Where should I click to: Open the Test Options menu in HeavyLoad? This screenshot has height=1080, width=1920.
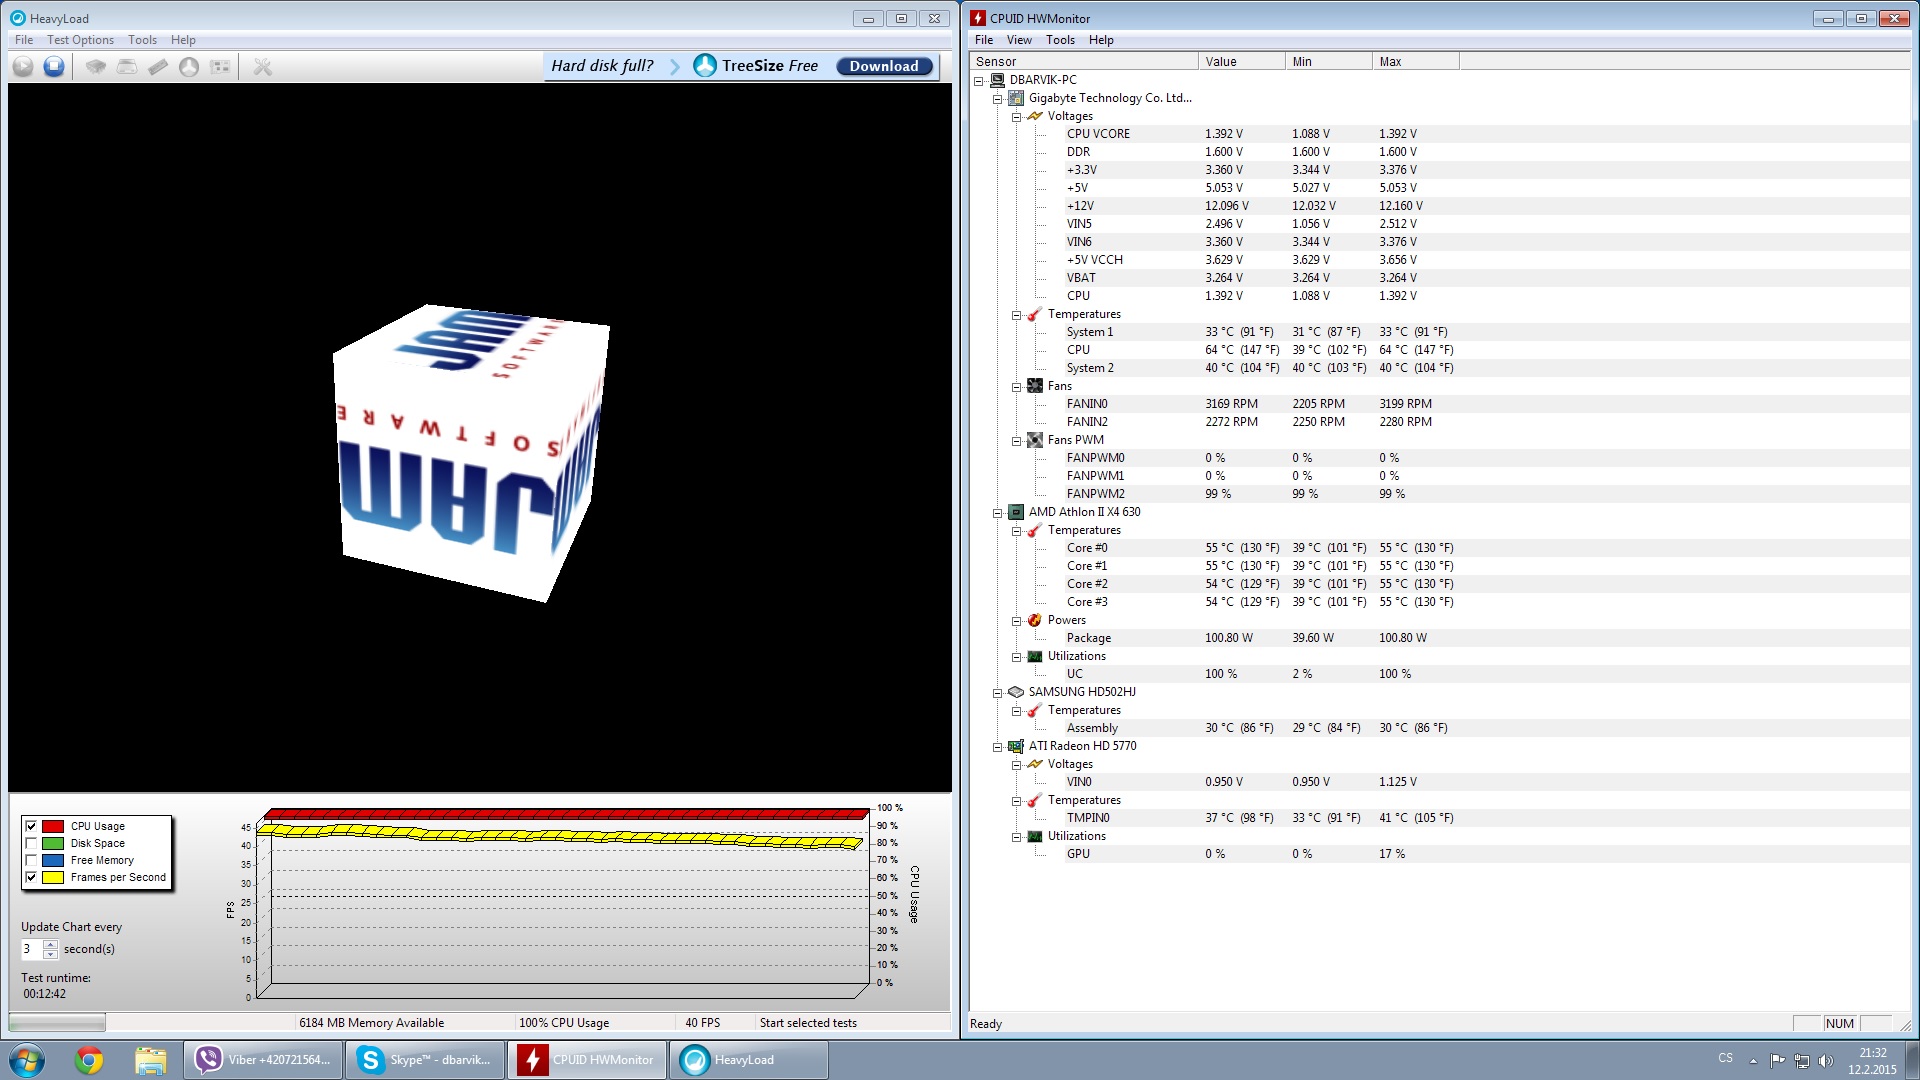pos(80,40)
